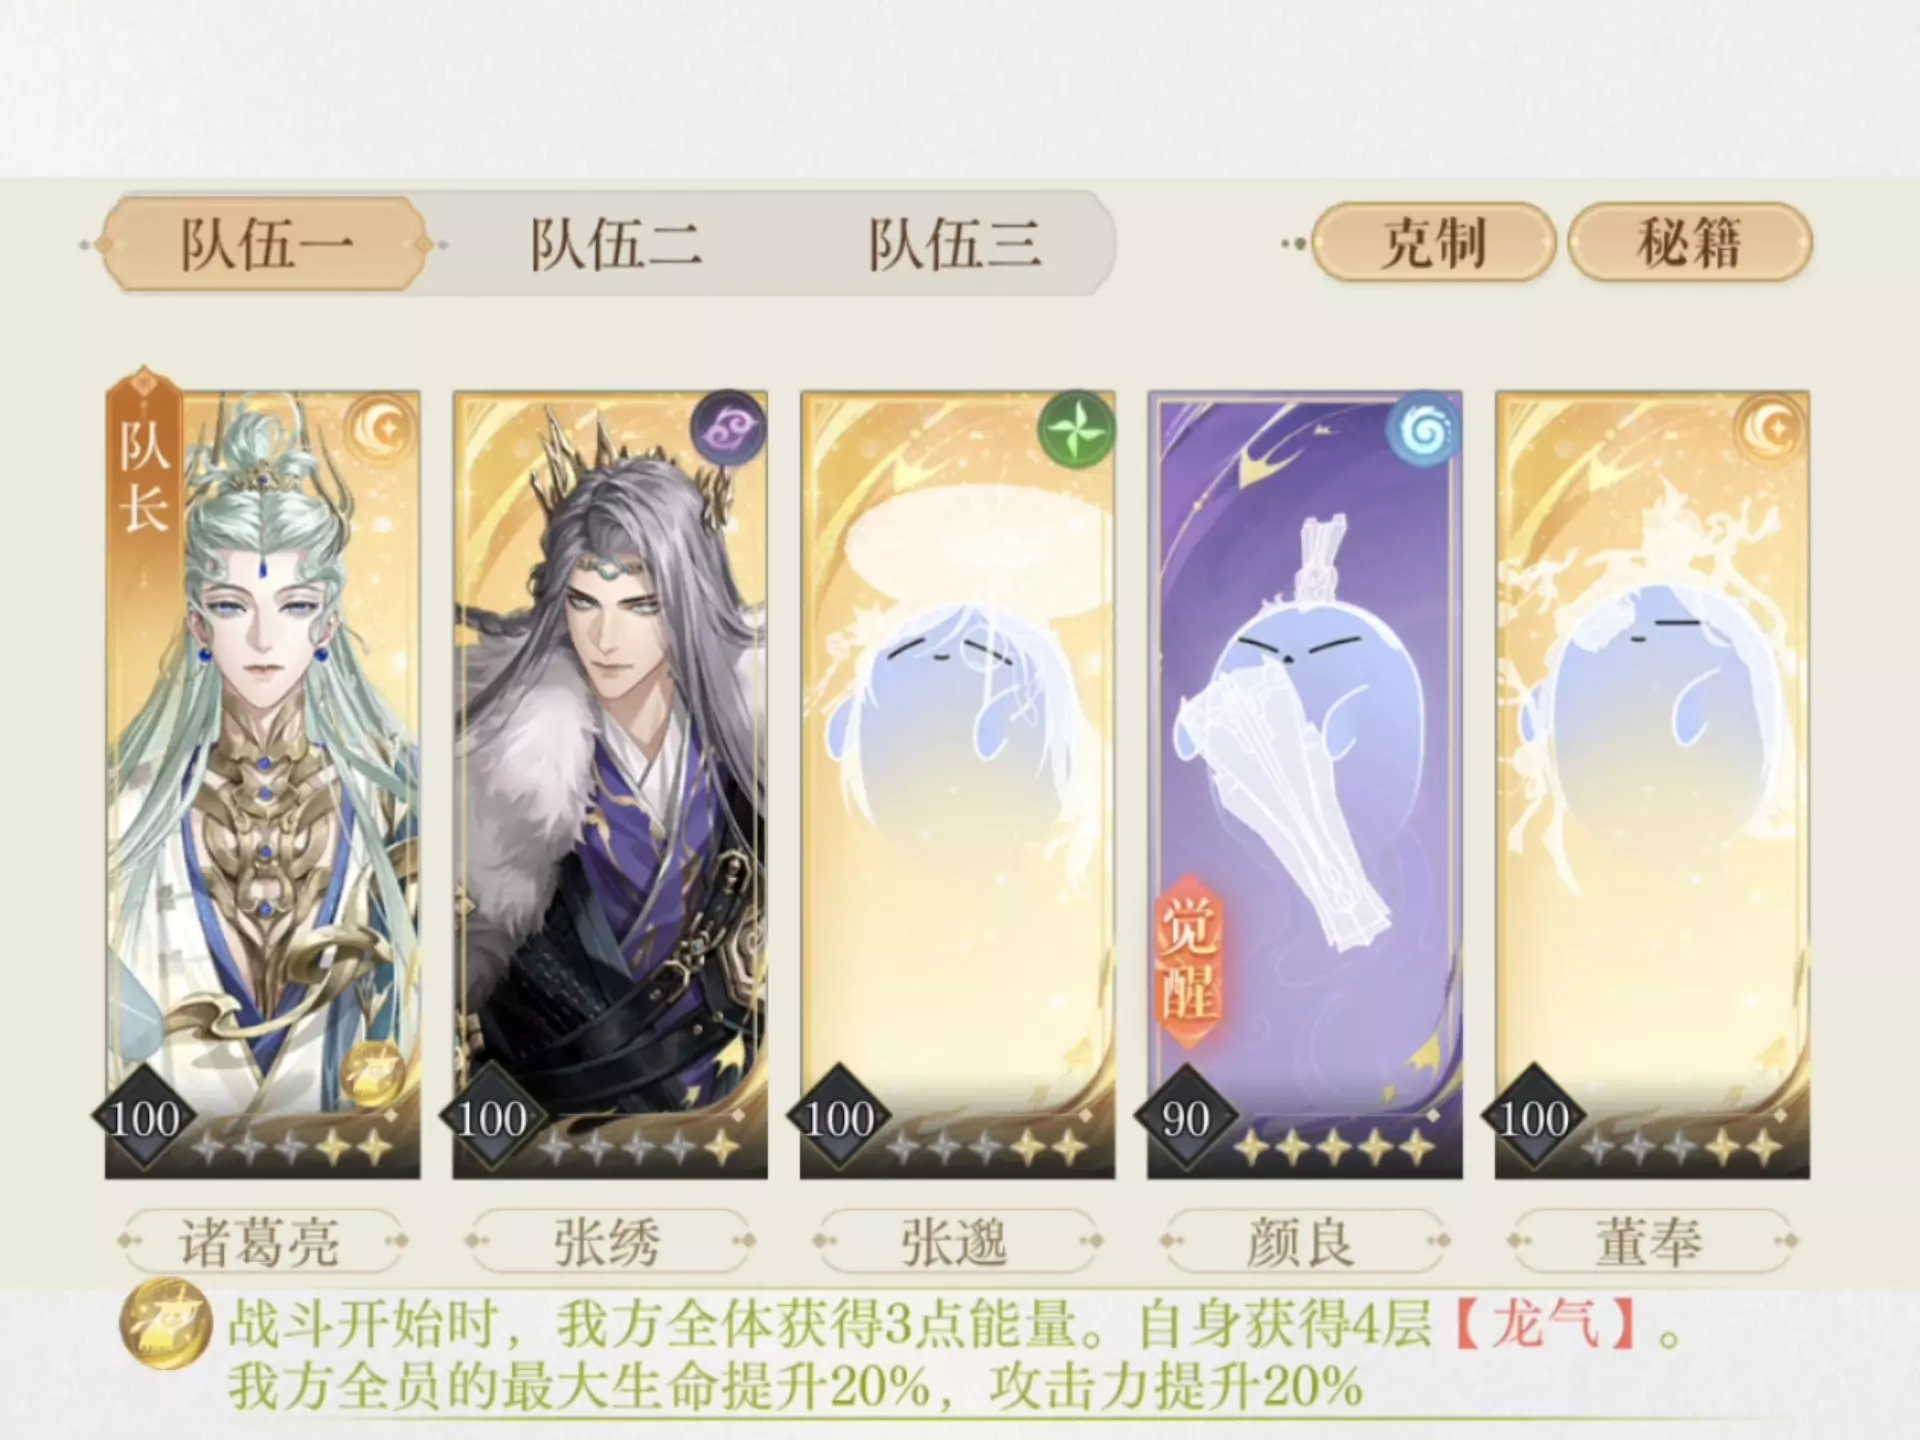Click the gold skill icon beside description text
This screenshot has width=1920, height=1440.
click(165, 1322)
